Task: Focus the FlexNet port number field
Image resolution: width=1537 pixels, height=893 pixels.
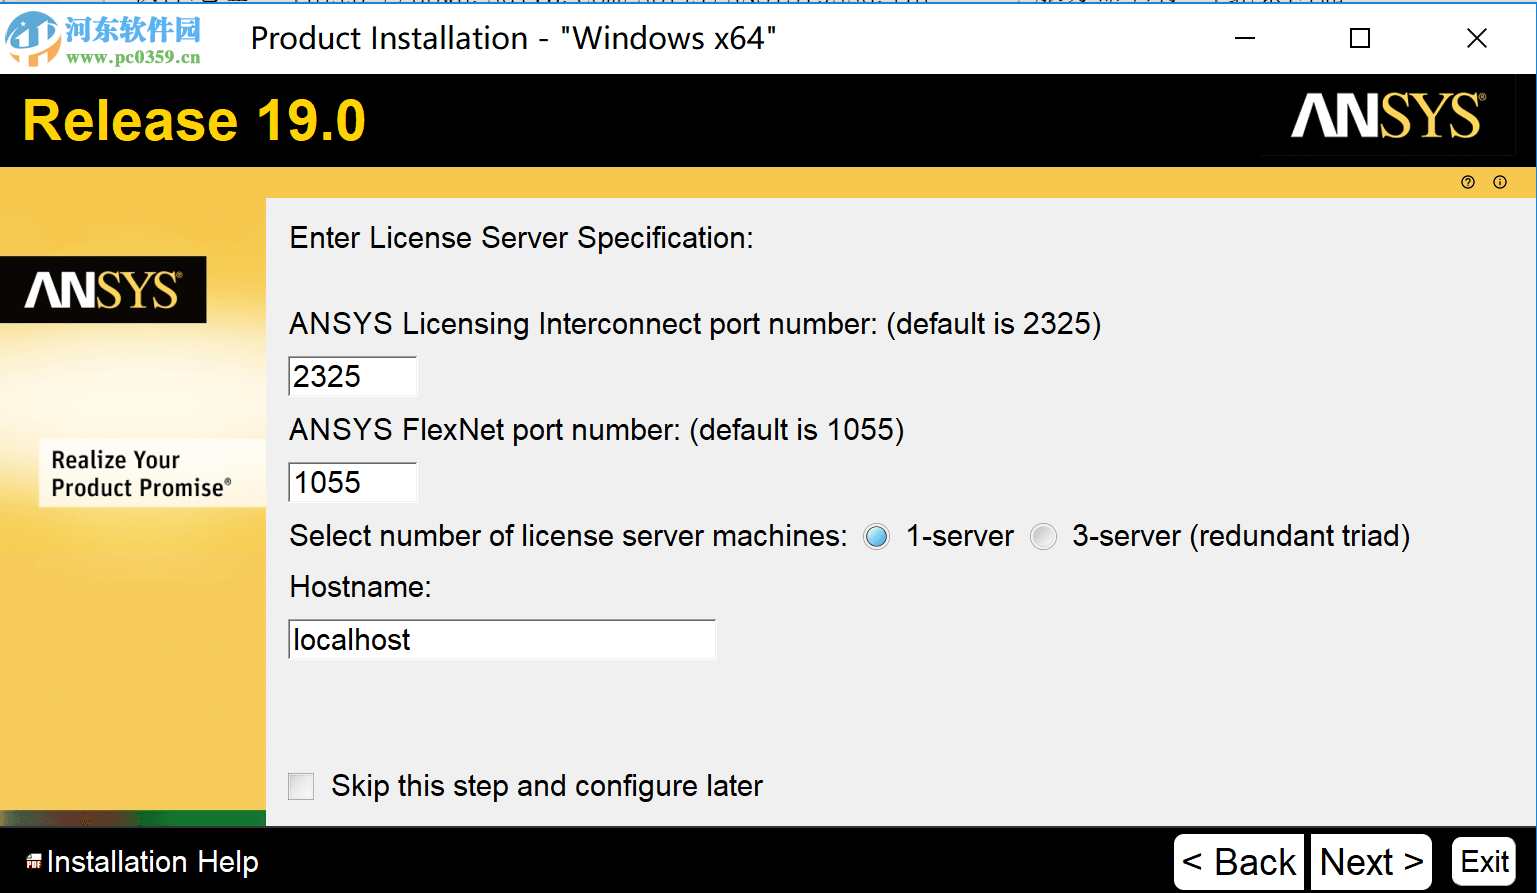Action: [x=352, y=483]
